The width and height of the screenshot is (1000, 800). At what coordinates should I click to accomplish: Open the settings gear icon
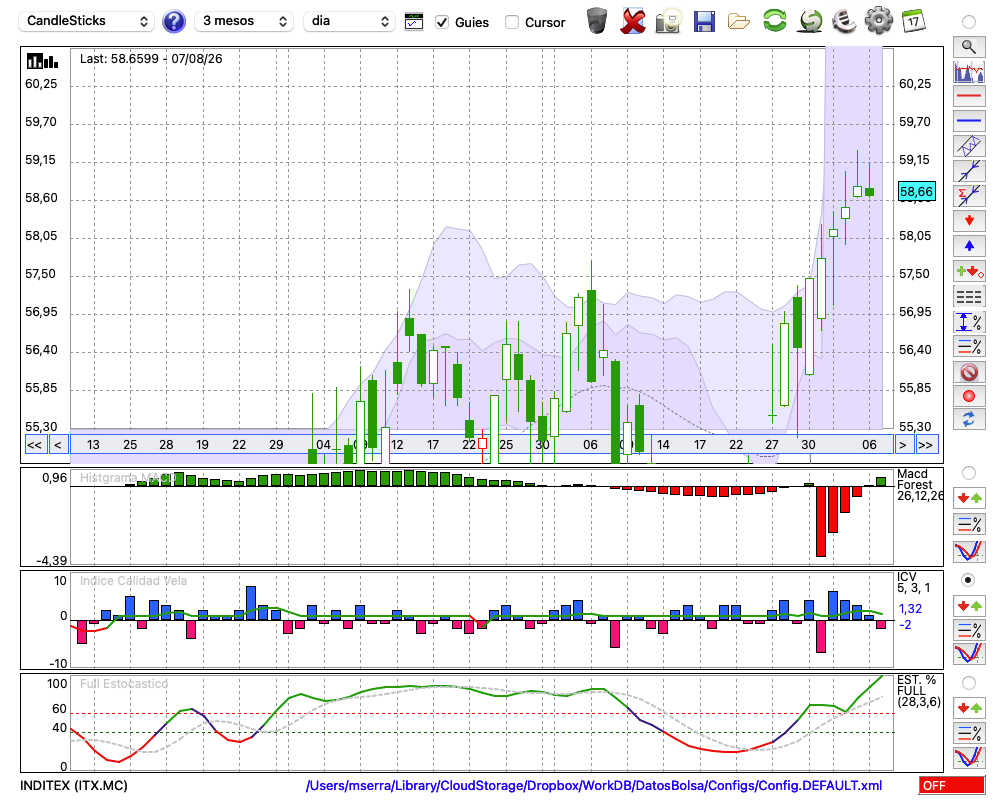878,21
